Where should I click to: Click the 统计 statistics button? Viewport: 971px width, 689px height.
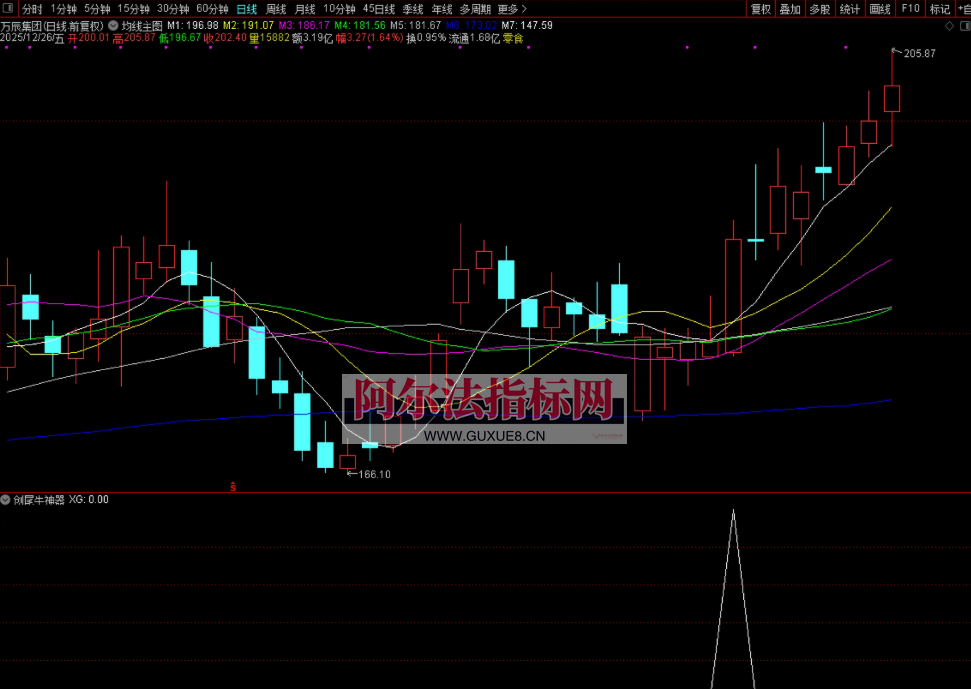[849, 9]
